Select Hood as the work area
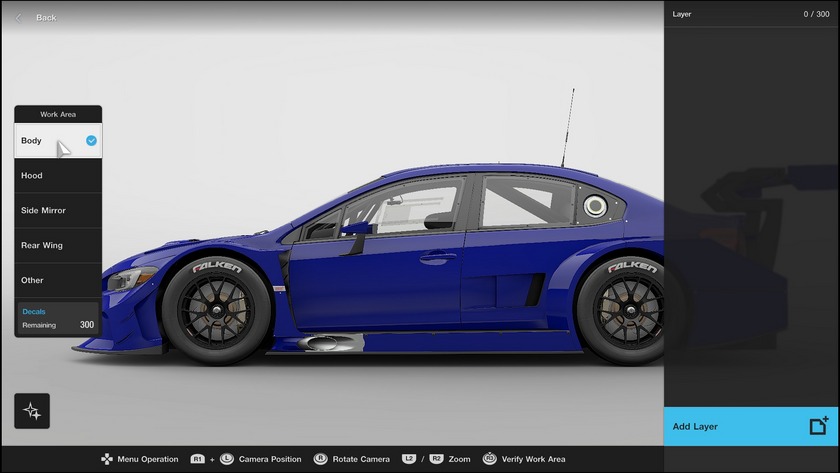 coord(58,176)
